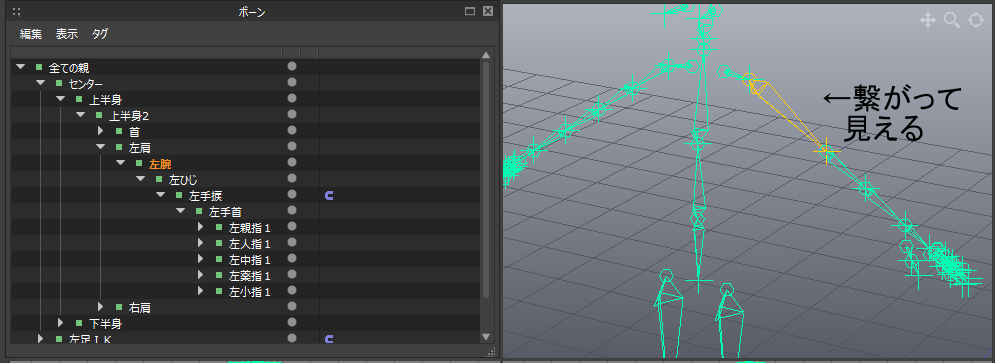The width and height of the screenshot is (995, 363).
Task: Click the panel grip icon beside ボーン title
Action: click(17, 11)
